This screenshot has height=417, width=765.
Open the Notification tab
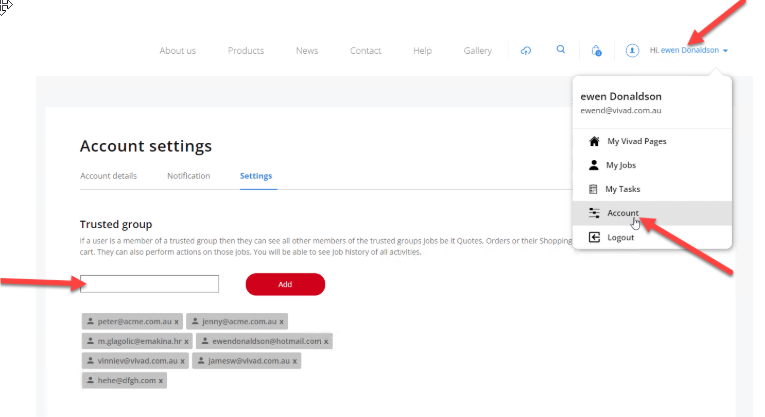point(188,176)
